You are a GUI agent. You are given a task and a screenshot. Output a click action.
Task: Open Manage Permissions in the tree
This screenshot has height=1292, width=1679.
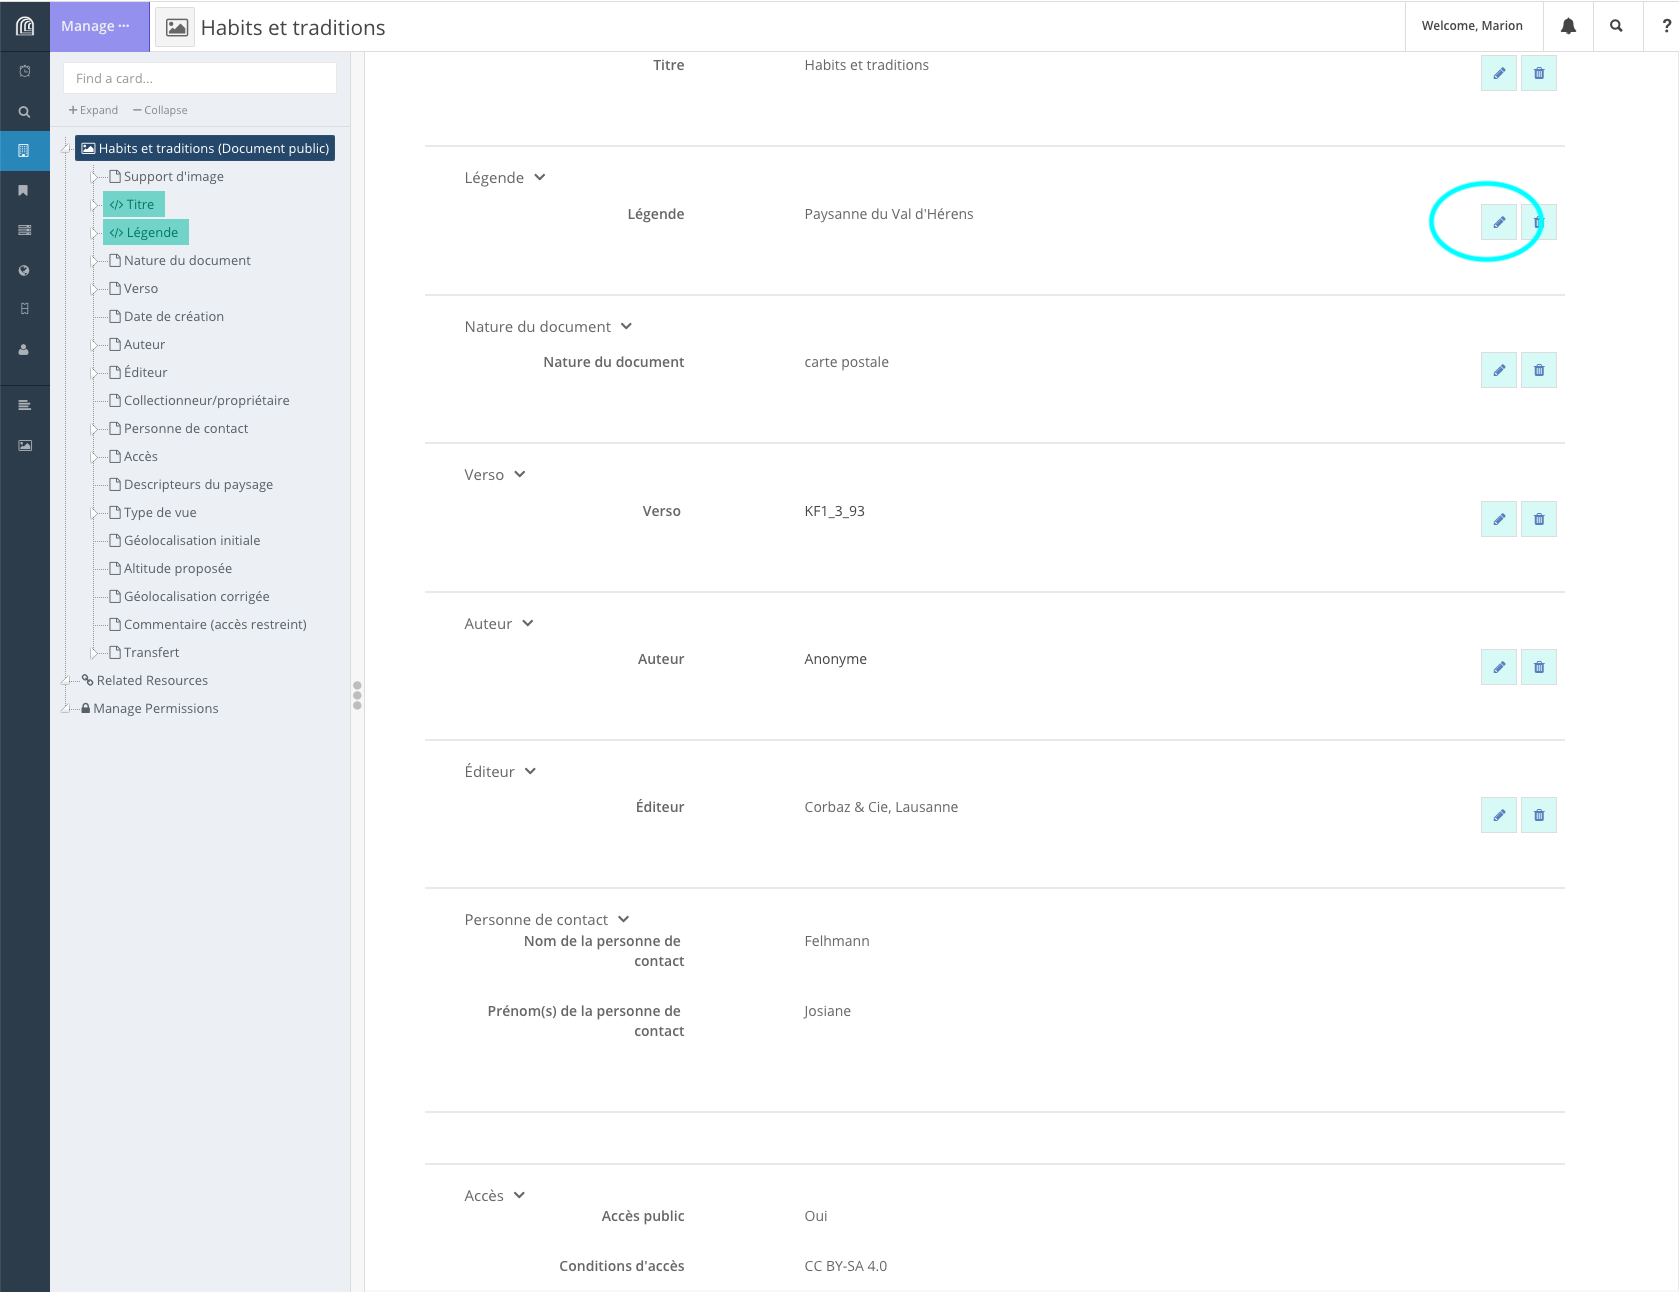tap(155, 708)
